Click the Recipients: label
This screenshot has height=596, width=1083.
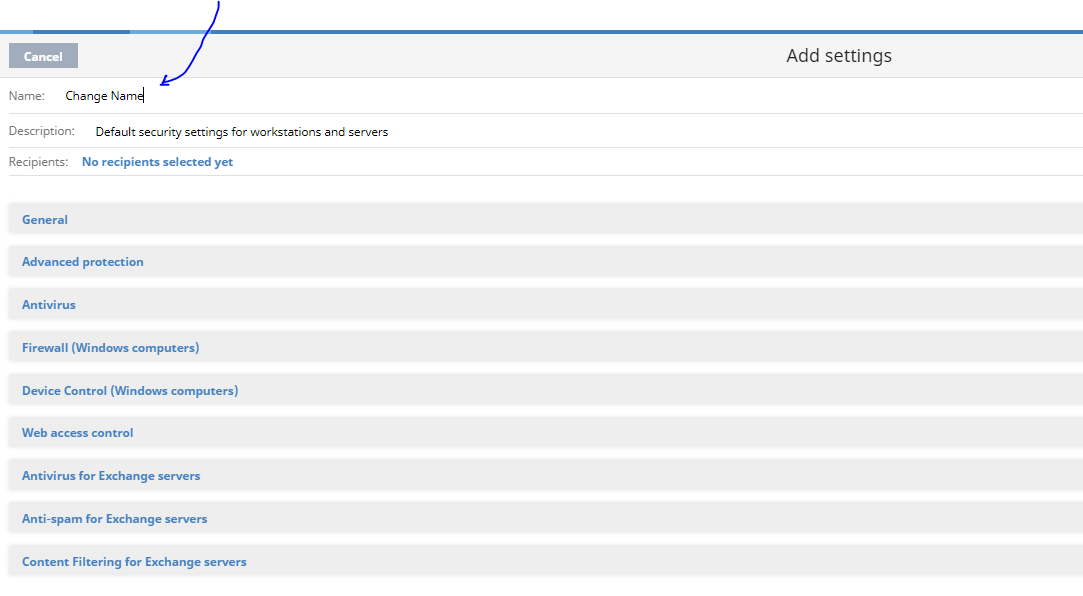(38, 162)
